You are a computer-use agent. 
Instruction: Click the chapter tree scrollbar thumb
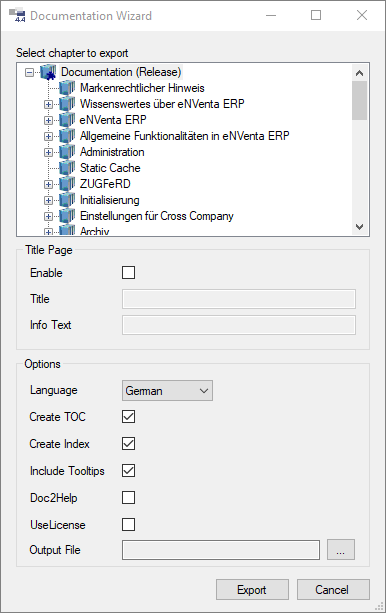(x=359, y=100)
